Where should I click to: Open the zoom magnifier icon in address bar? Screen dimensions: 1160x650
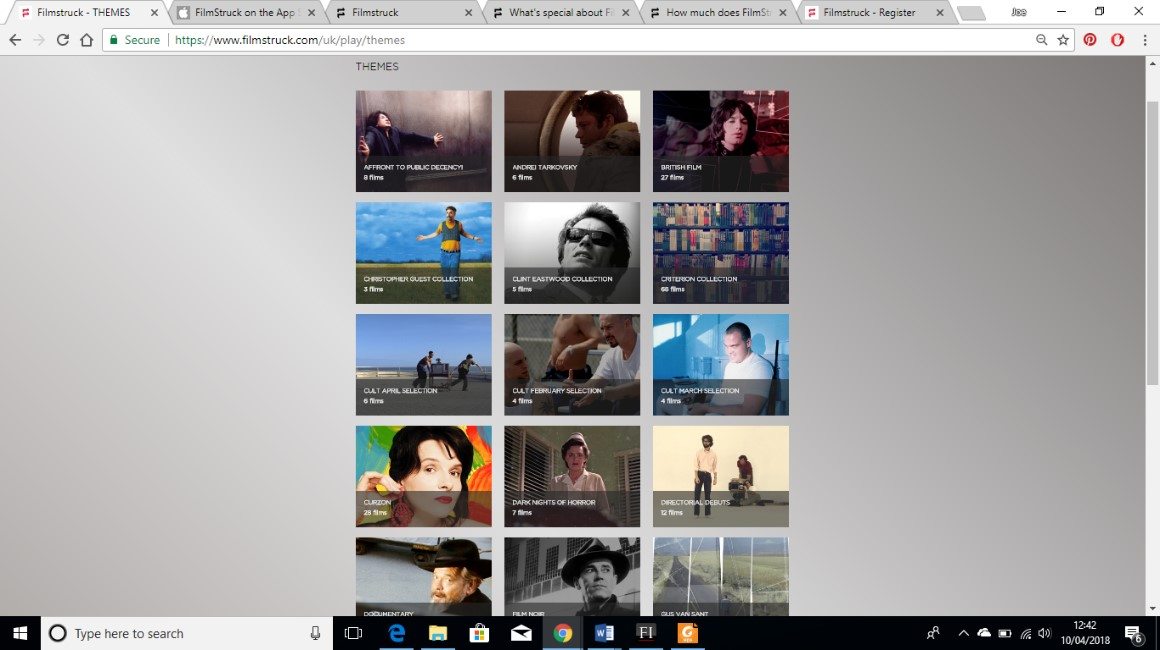coord(1041,40)
